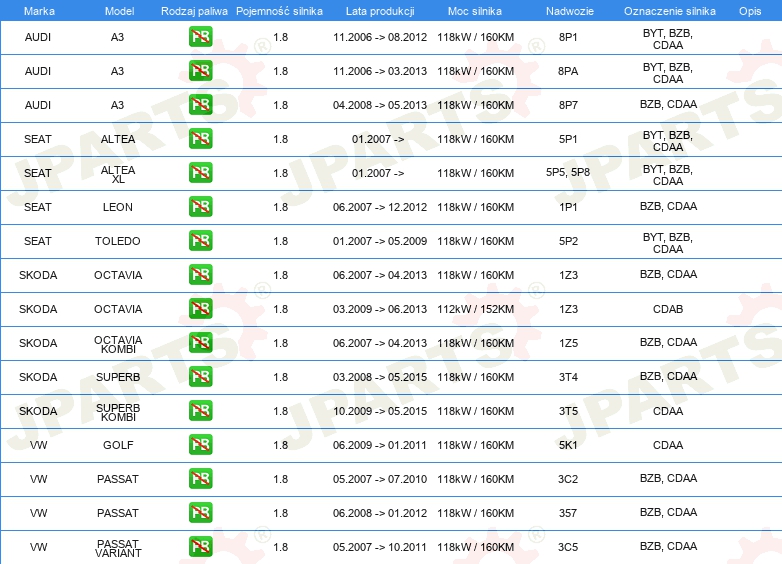
Task: Select the 8P1 body code cell
Action: point(568,37)
